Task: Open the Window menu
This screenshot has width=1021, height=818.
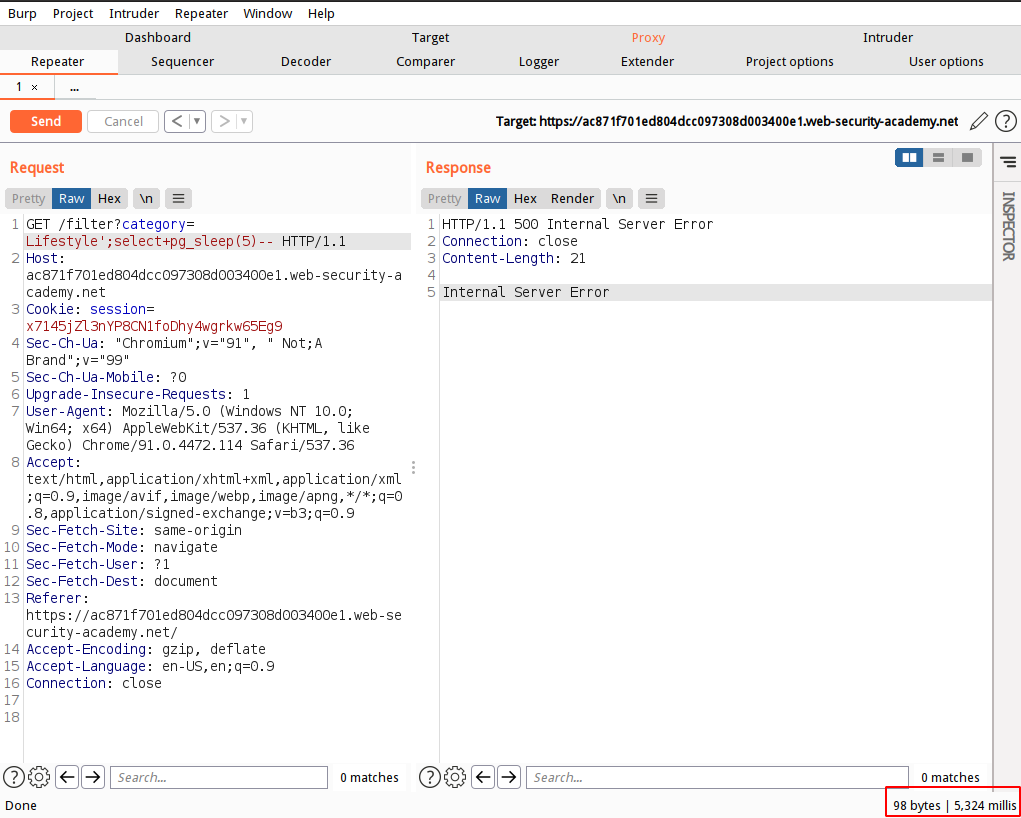Action: coord(268,14)
